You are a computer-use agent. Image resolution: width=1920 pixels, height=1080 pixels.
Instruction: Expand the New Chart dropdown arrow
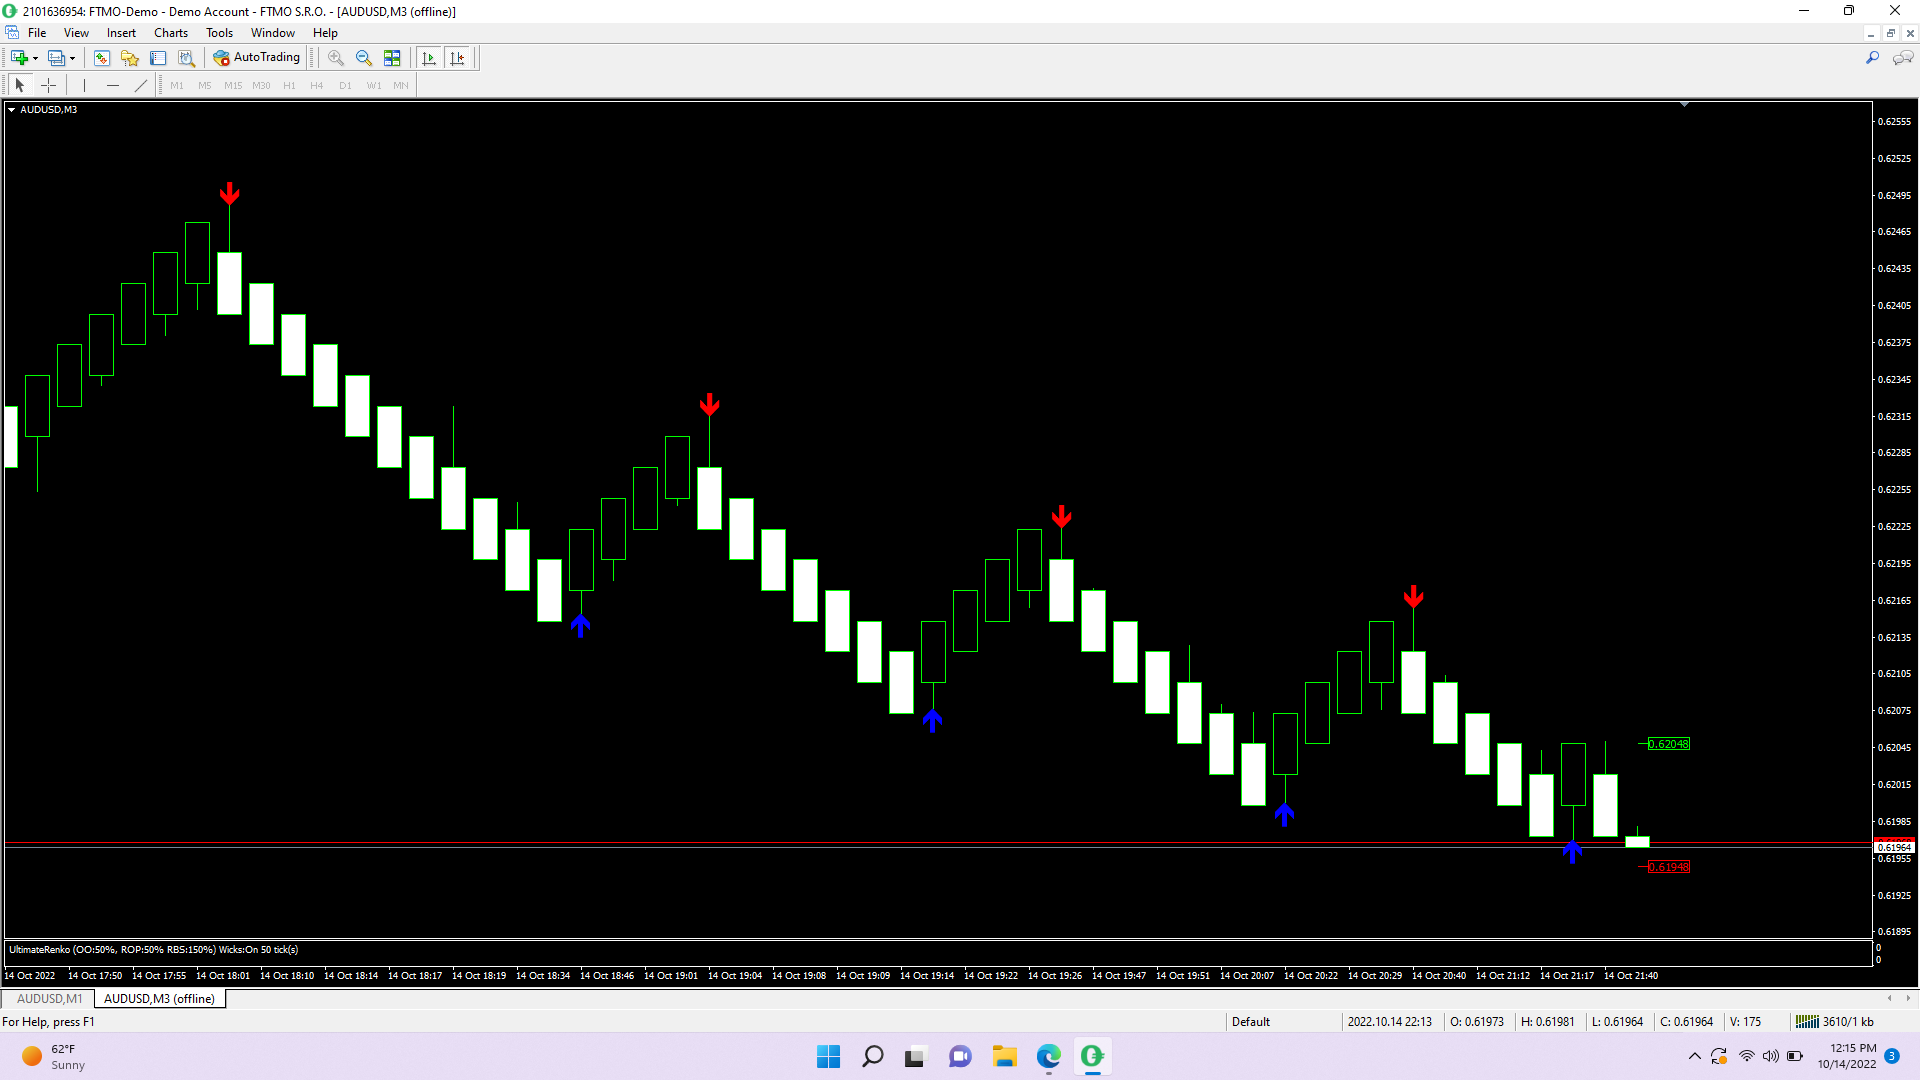pos(36,58)
